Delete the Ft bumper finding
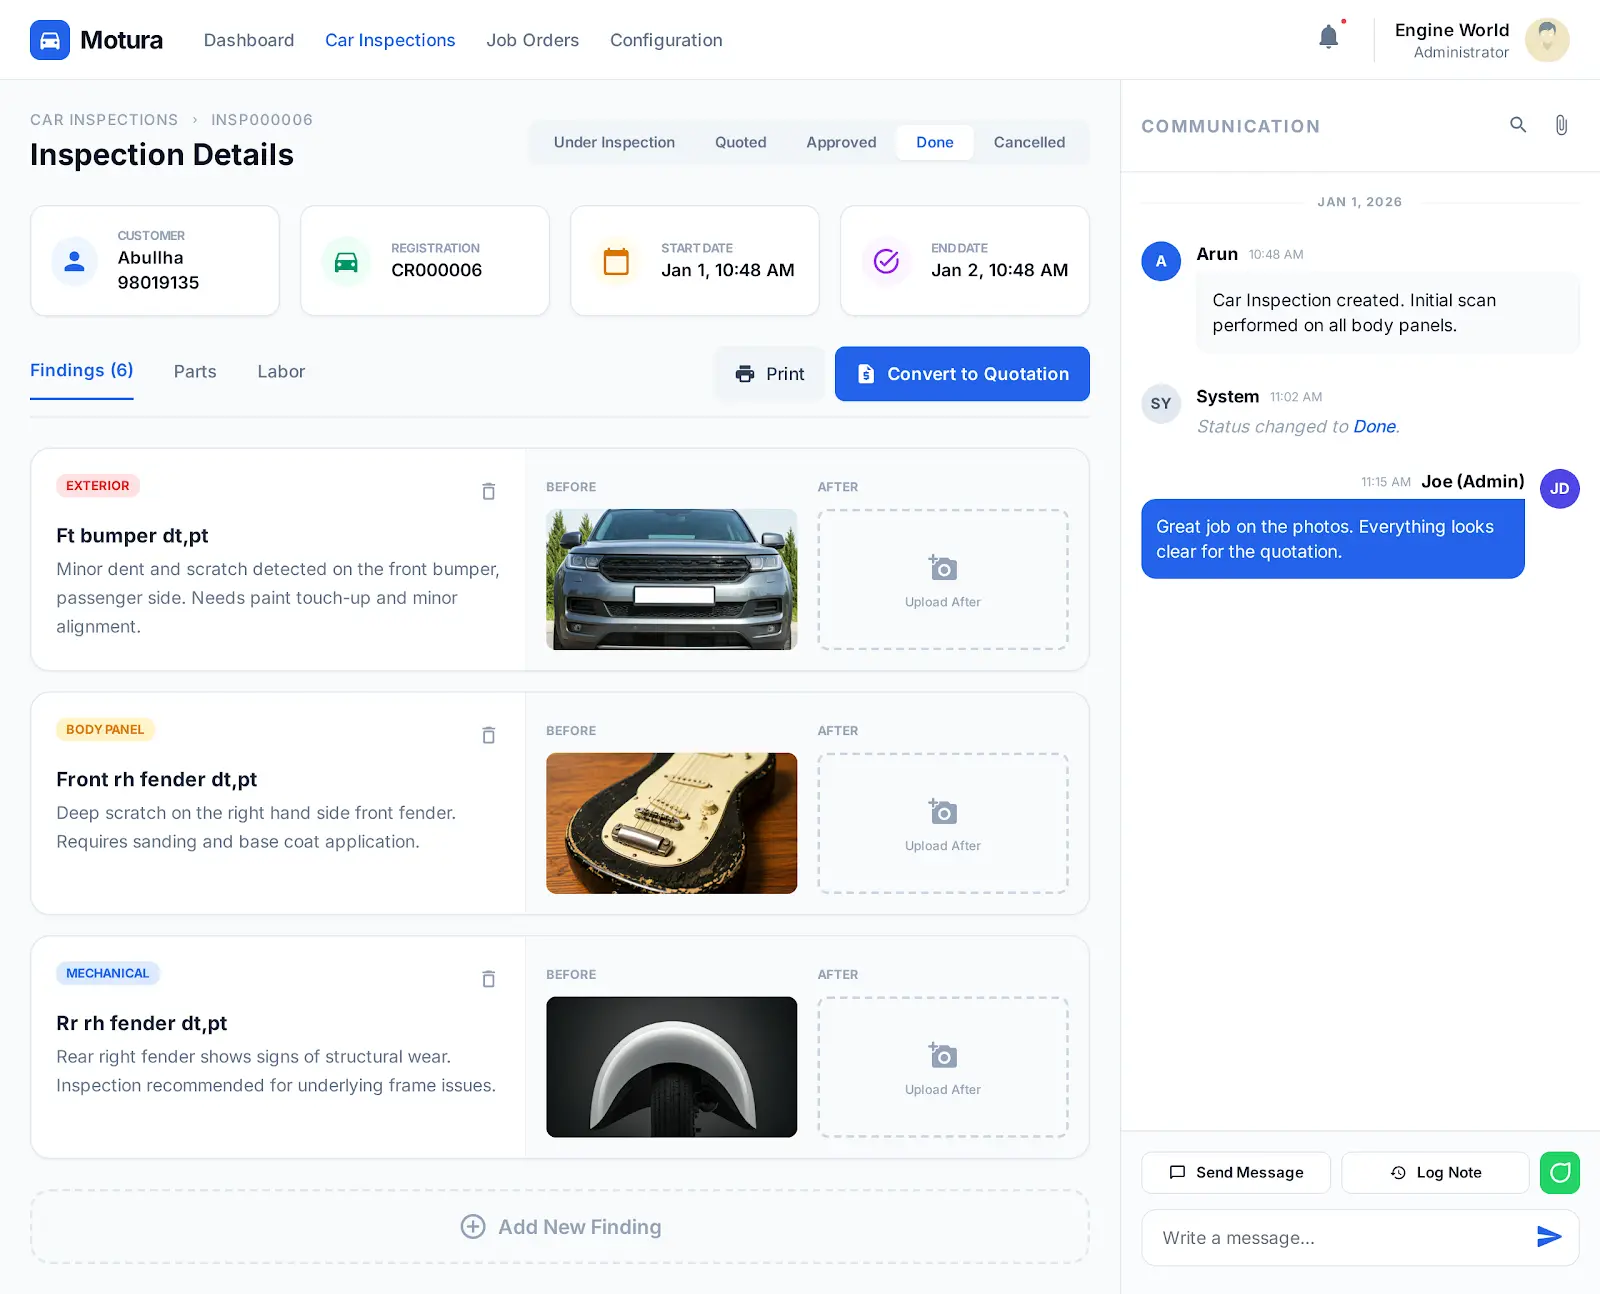 (x=488, y=491)
